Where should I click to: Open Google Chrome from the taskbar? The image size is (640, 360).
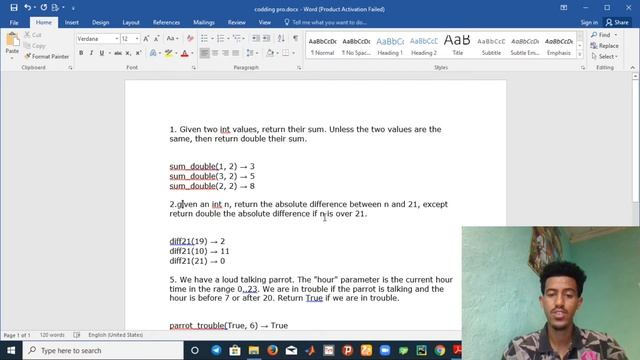tap(440, 351)
